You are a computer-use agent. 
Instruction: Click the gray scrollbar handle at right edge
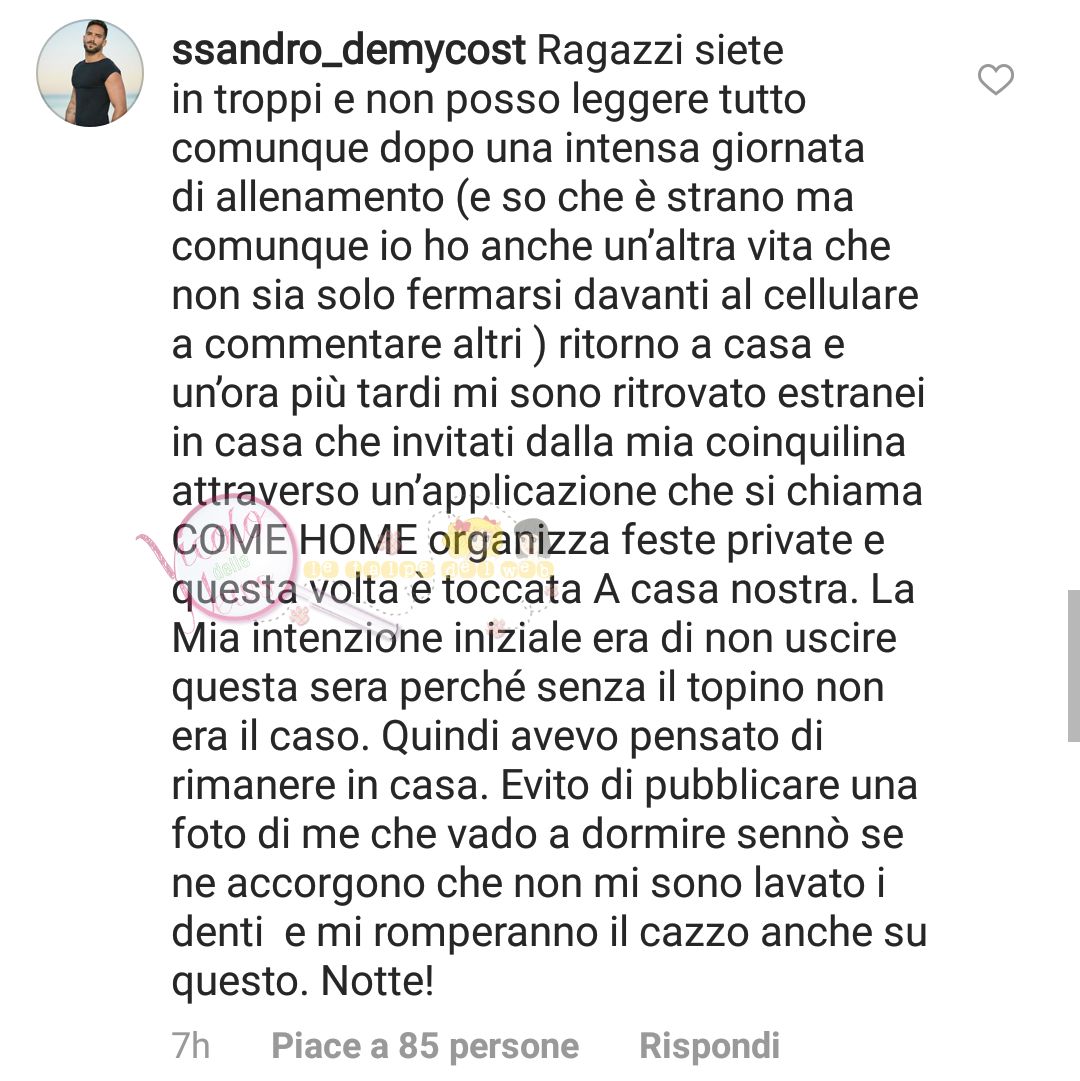point(1073,666)
